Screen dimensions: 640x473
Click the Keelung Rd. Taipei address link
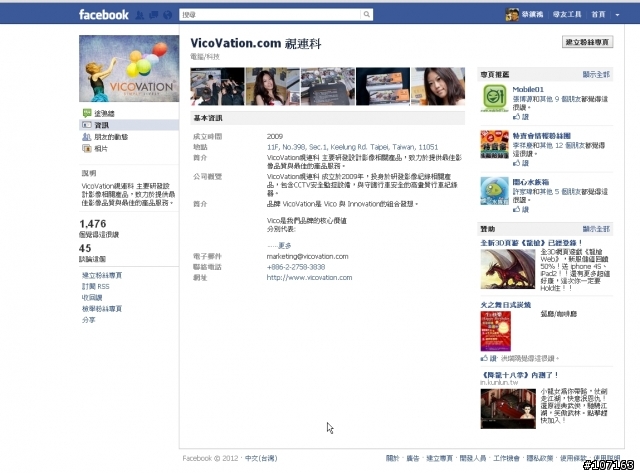(352, 147)
